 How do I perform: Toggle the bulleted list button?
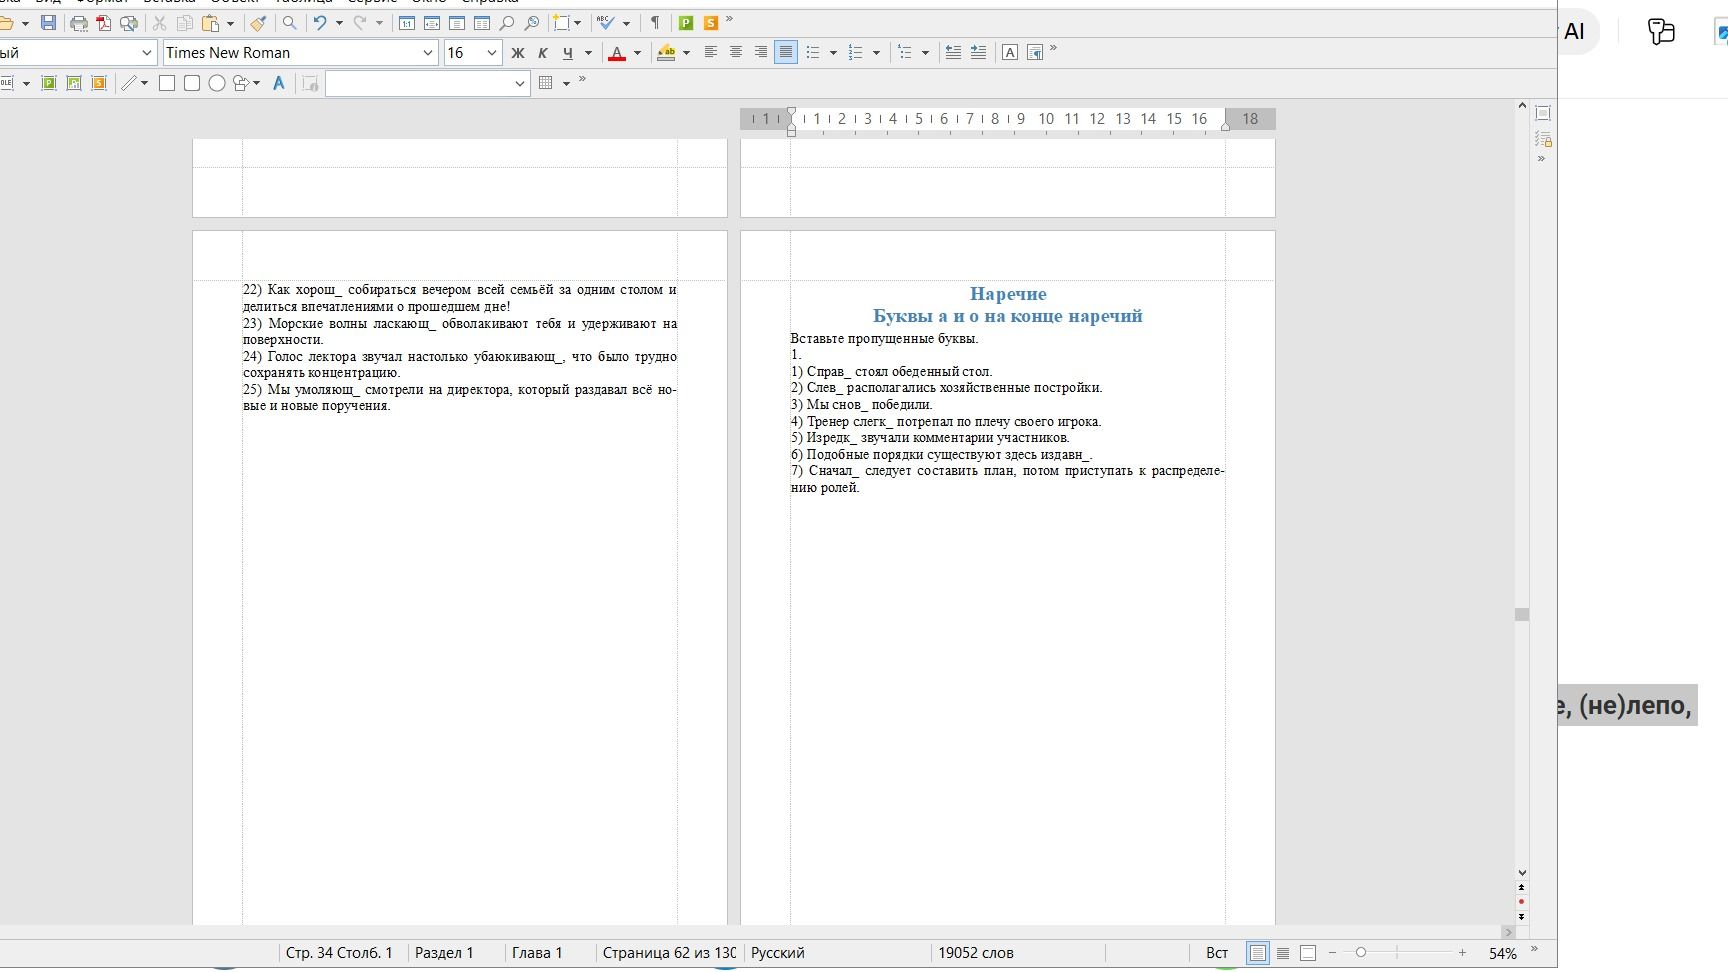813,53
